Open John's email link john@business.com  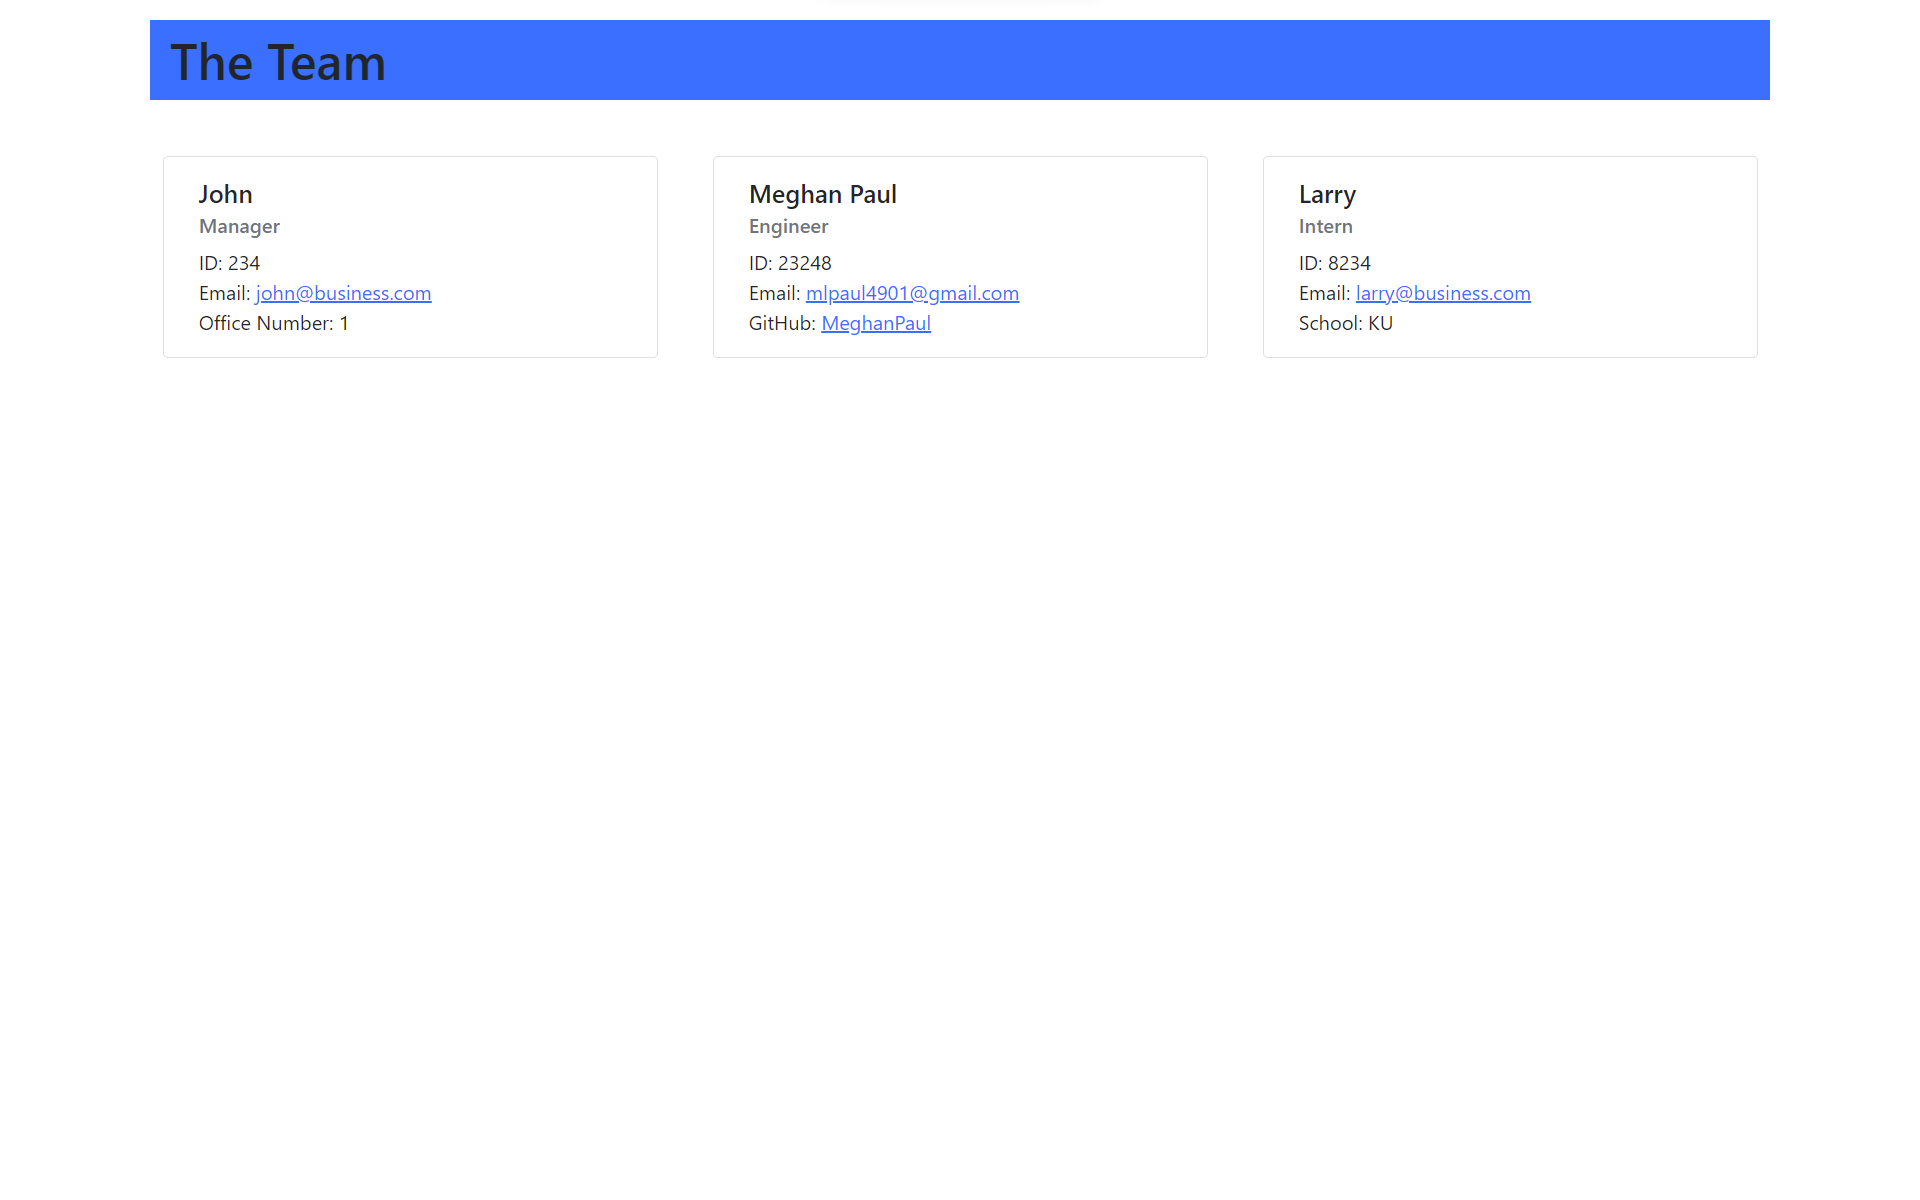point(343,293)
